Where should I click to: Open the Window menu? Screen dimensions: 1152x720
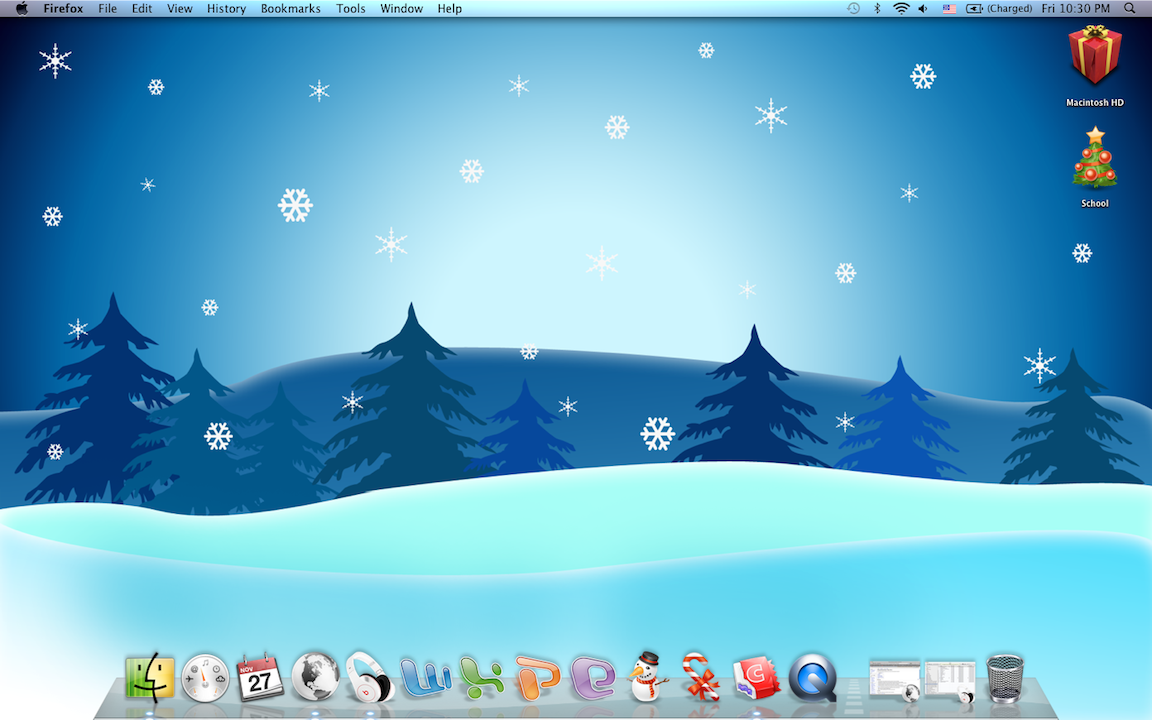click(x=401, y=9)
